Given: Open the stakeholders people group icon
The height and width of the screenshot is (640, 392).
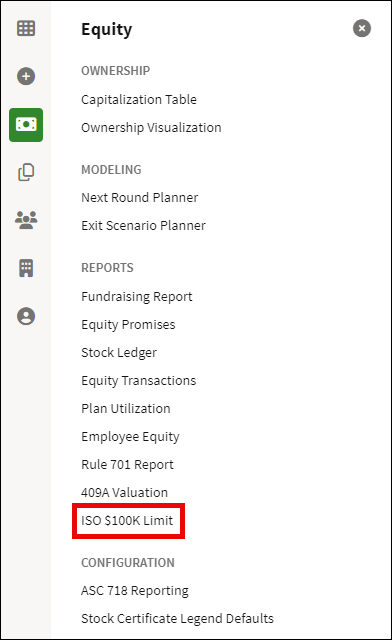Looking at the screenshot, I should [26, 220].
